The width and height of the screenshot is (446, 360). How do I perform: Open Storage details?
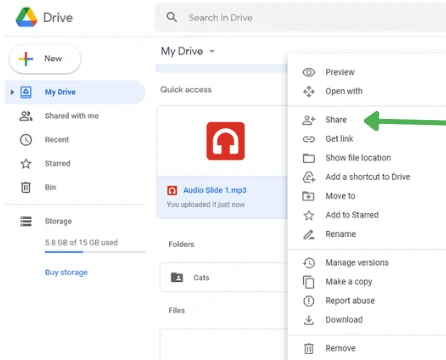click(x=58, y=221)
